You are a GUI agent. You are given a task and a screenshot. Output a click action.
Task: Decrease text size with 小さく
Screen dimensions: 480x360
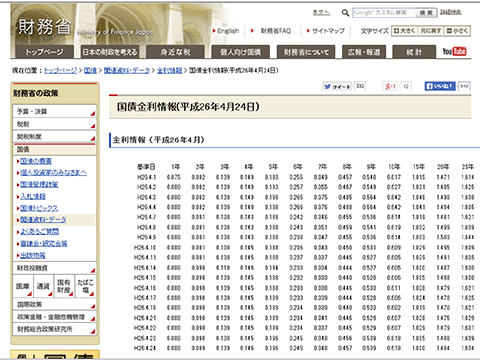(458, 31)
